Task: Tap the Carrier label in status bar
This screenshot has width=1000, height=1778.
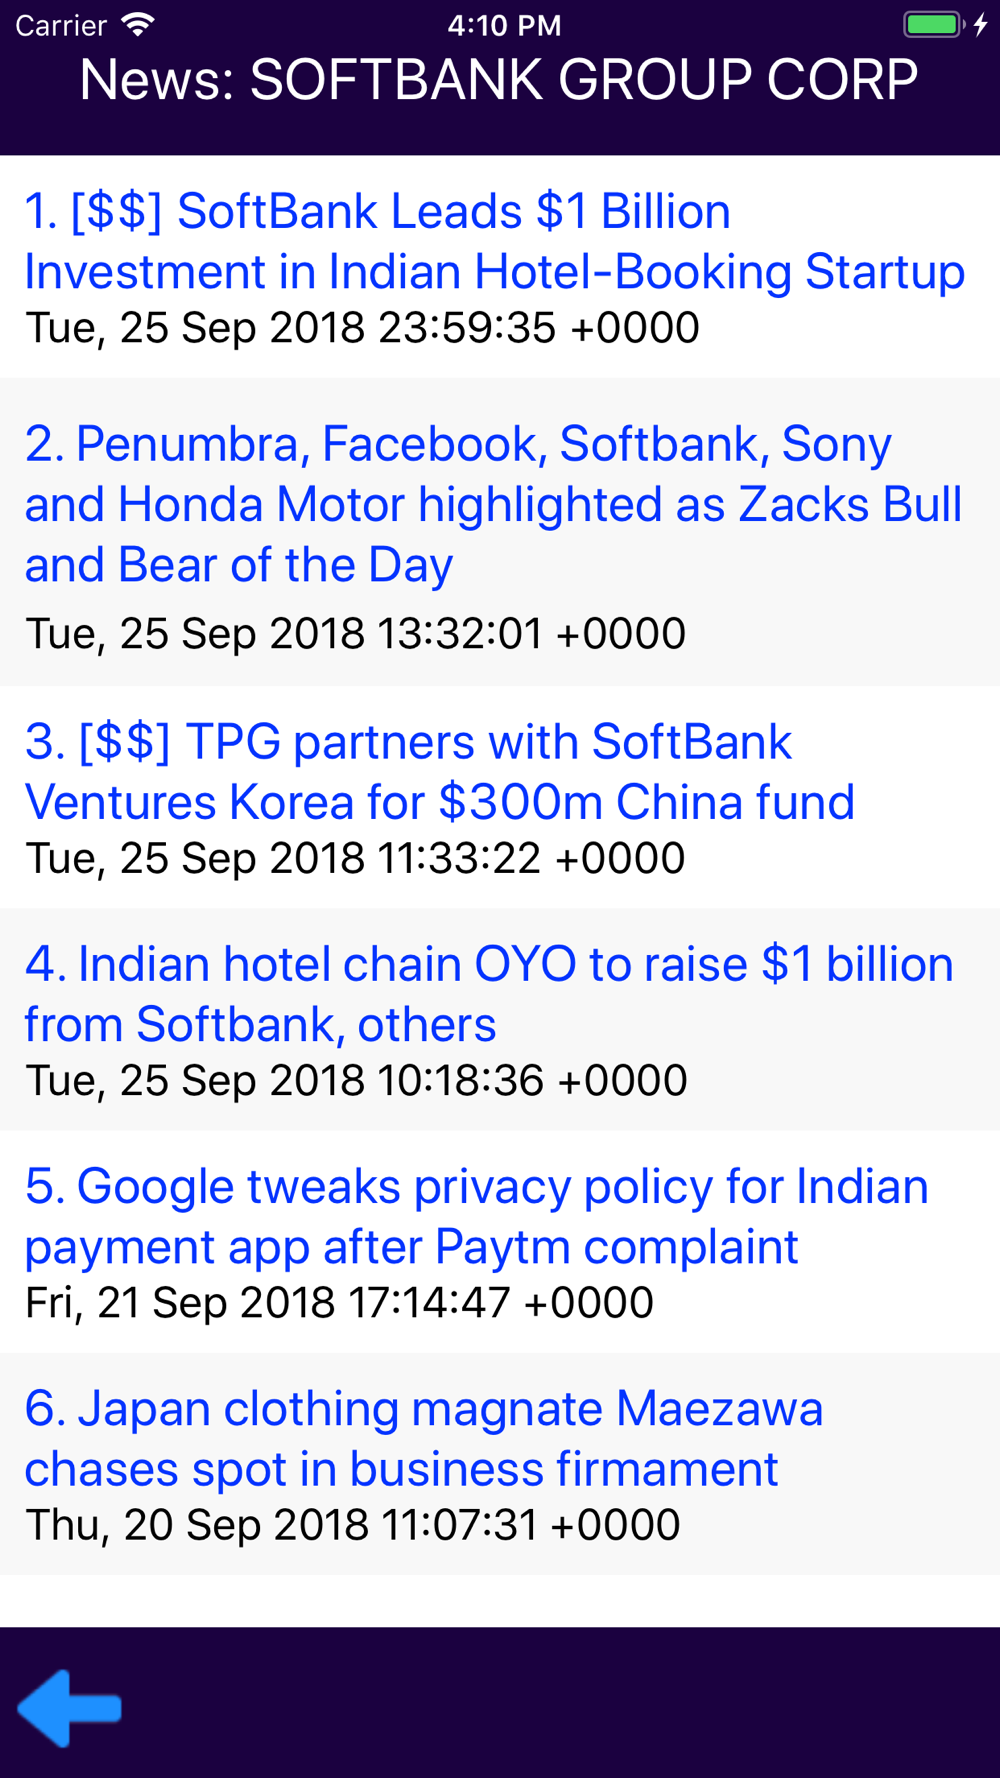Action: pos(61,25)
